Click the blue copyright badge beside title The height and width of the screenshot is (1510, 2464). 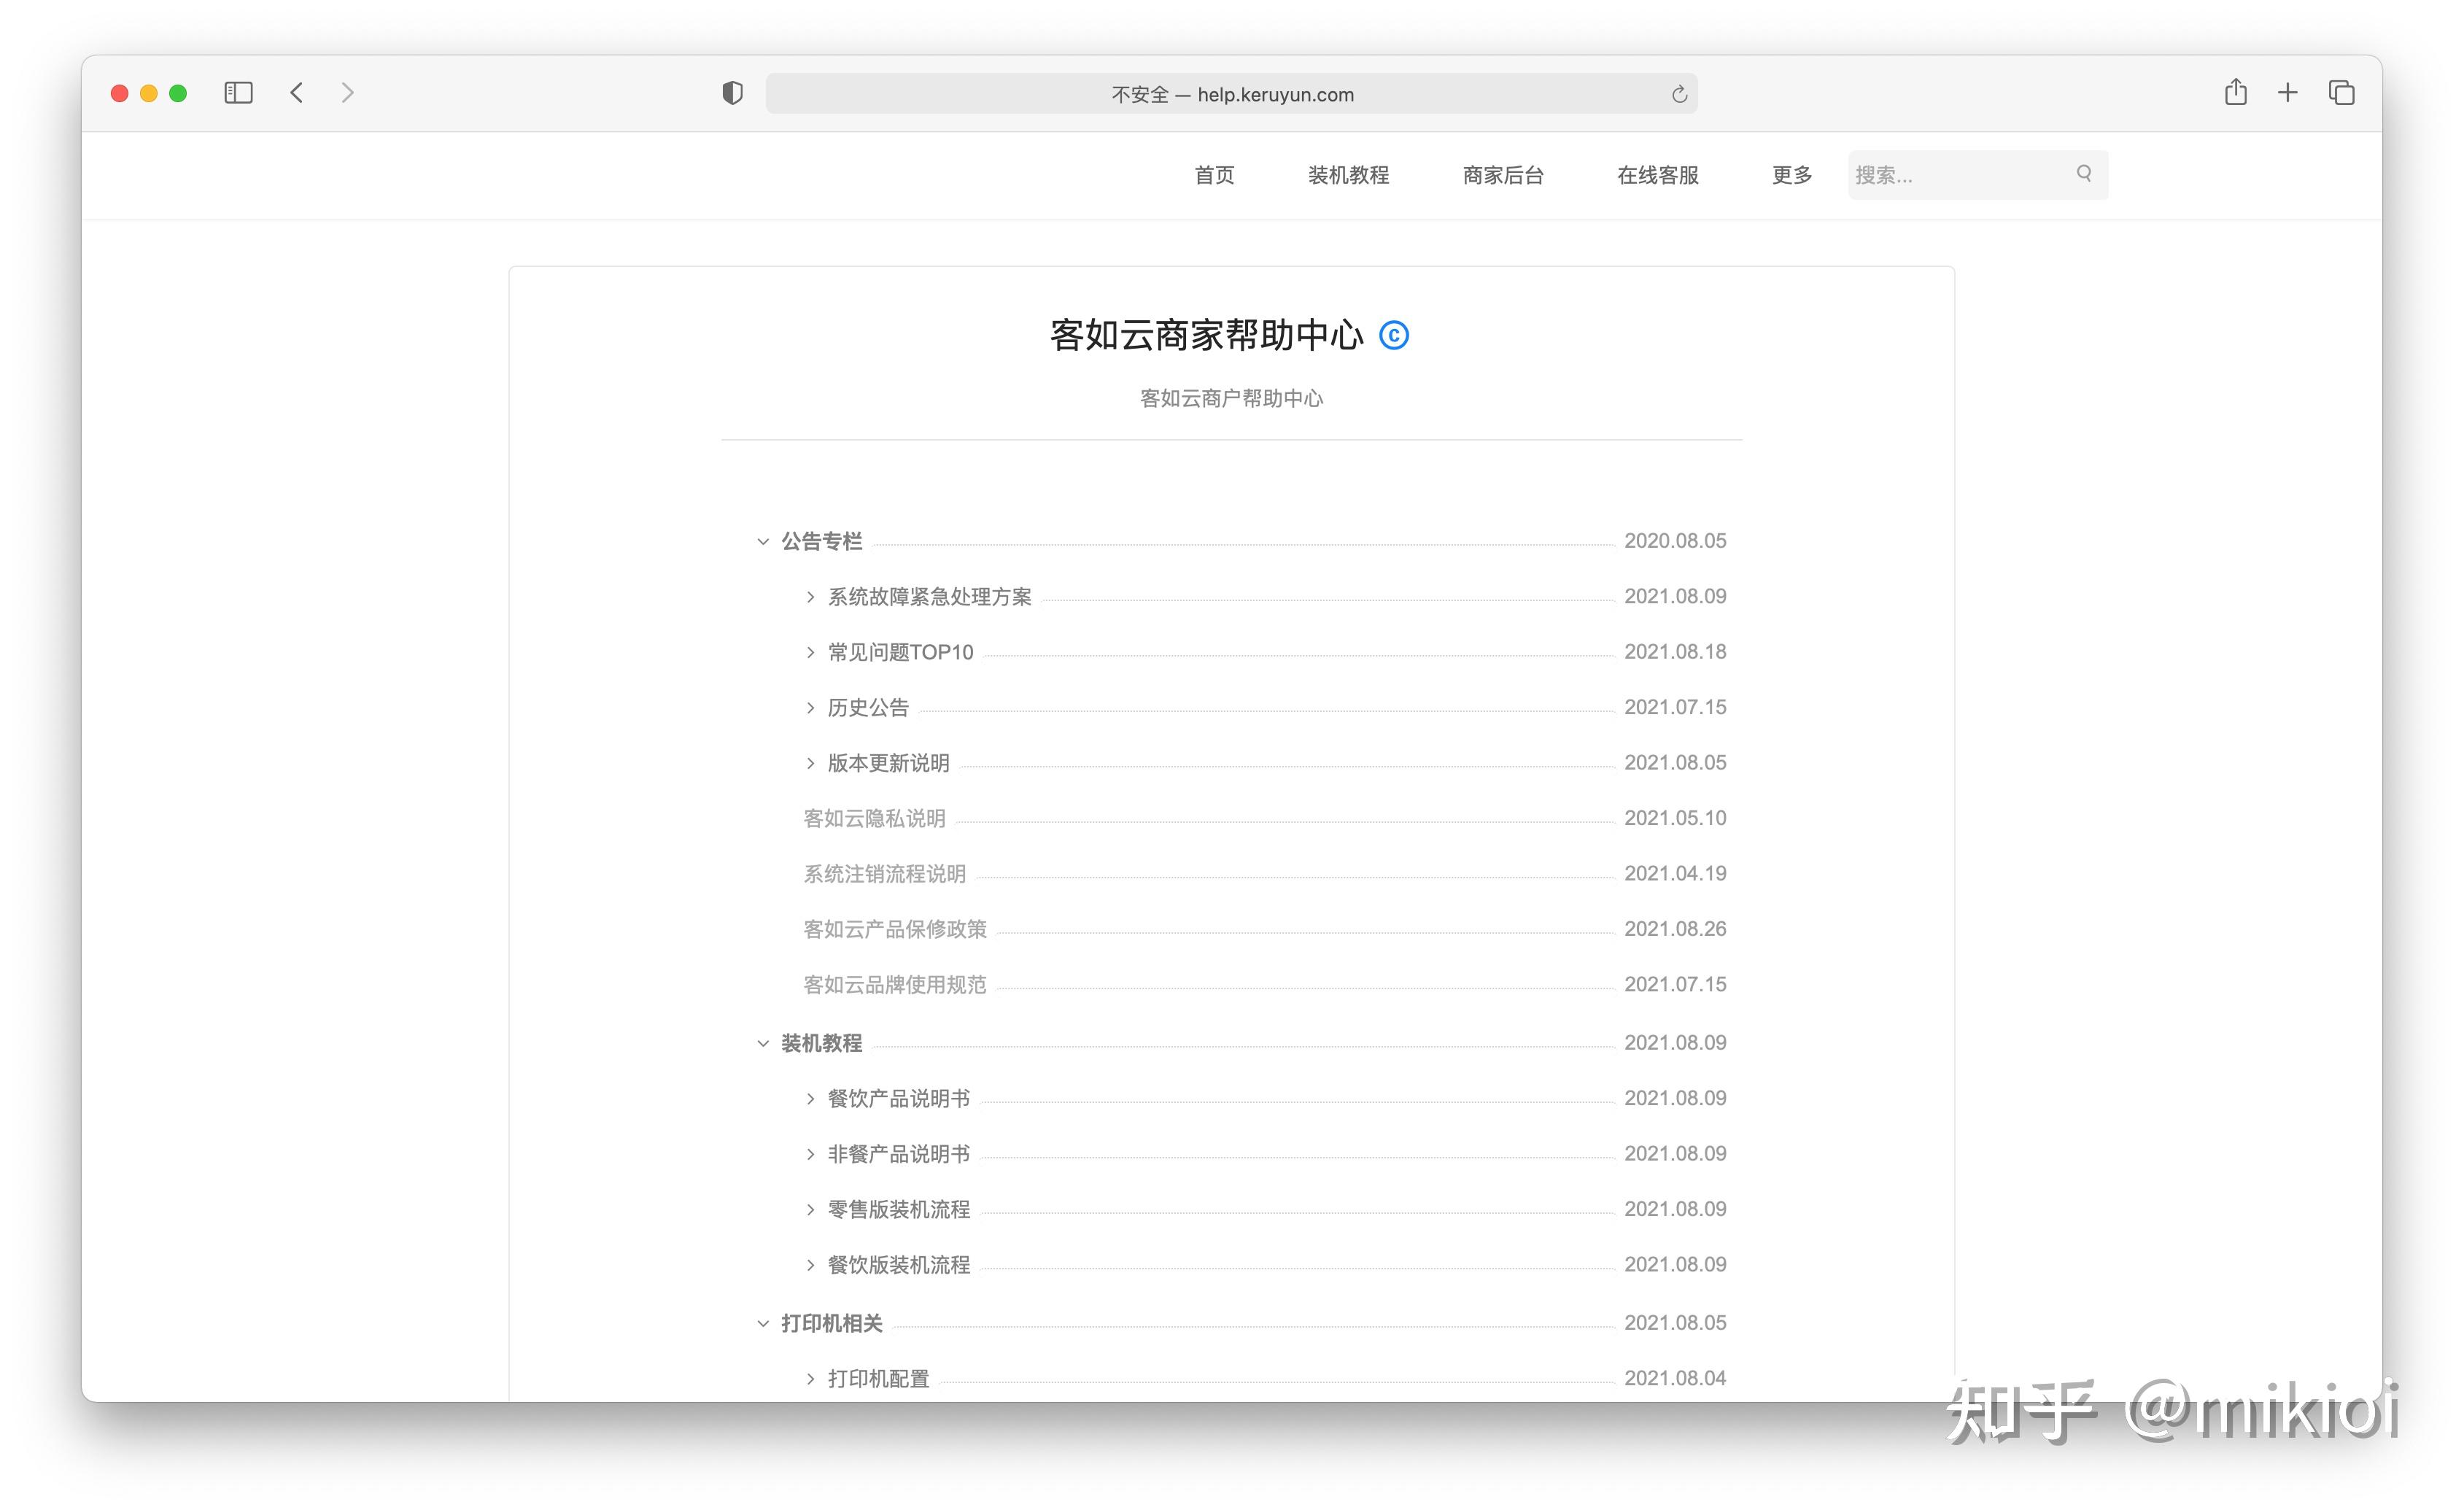[1393, 335]
